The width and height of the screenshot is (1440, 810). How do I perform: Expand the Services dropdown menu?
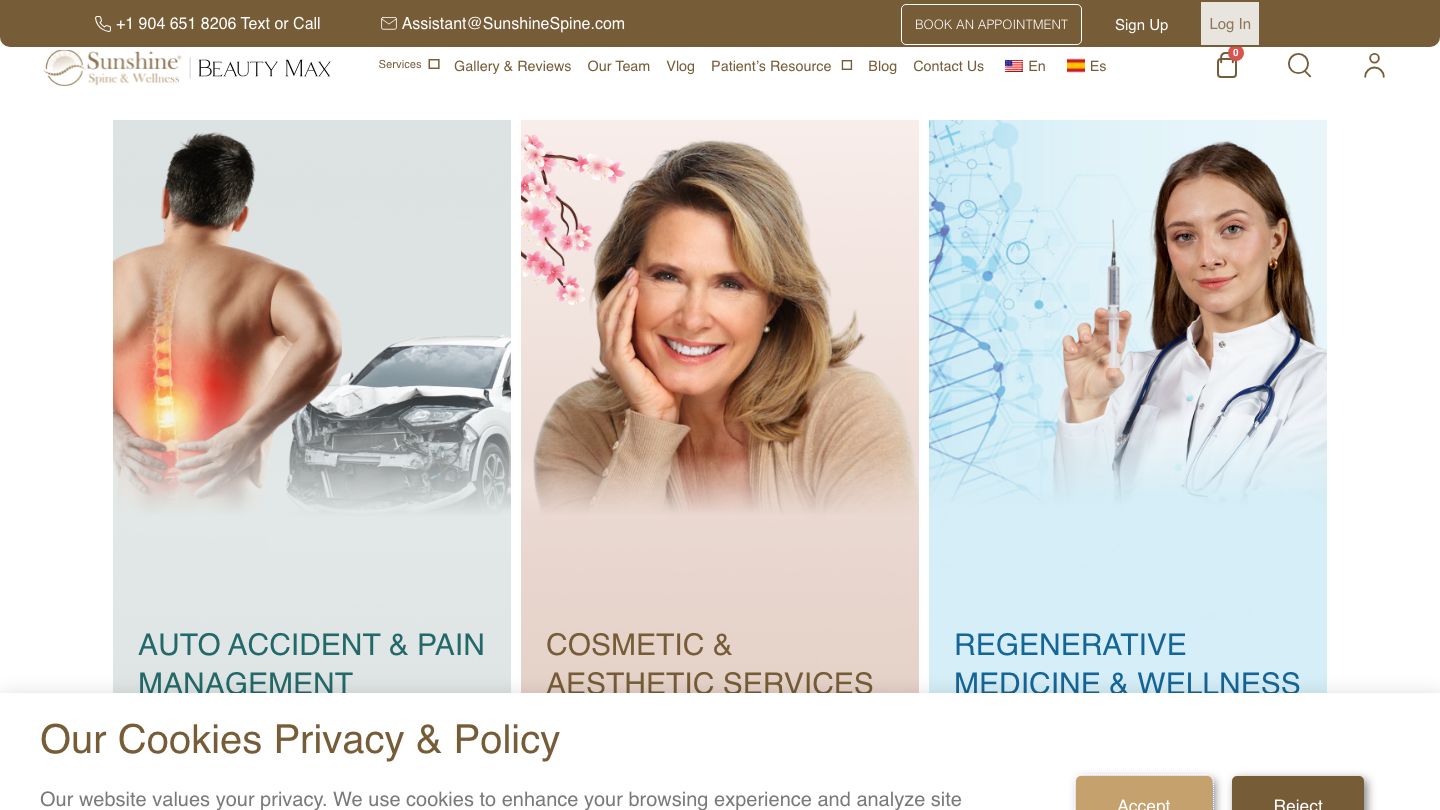click(x=408, y=64)
